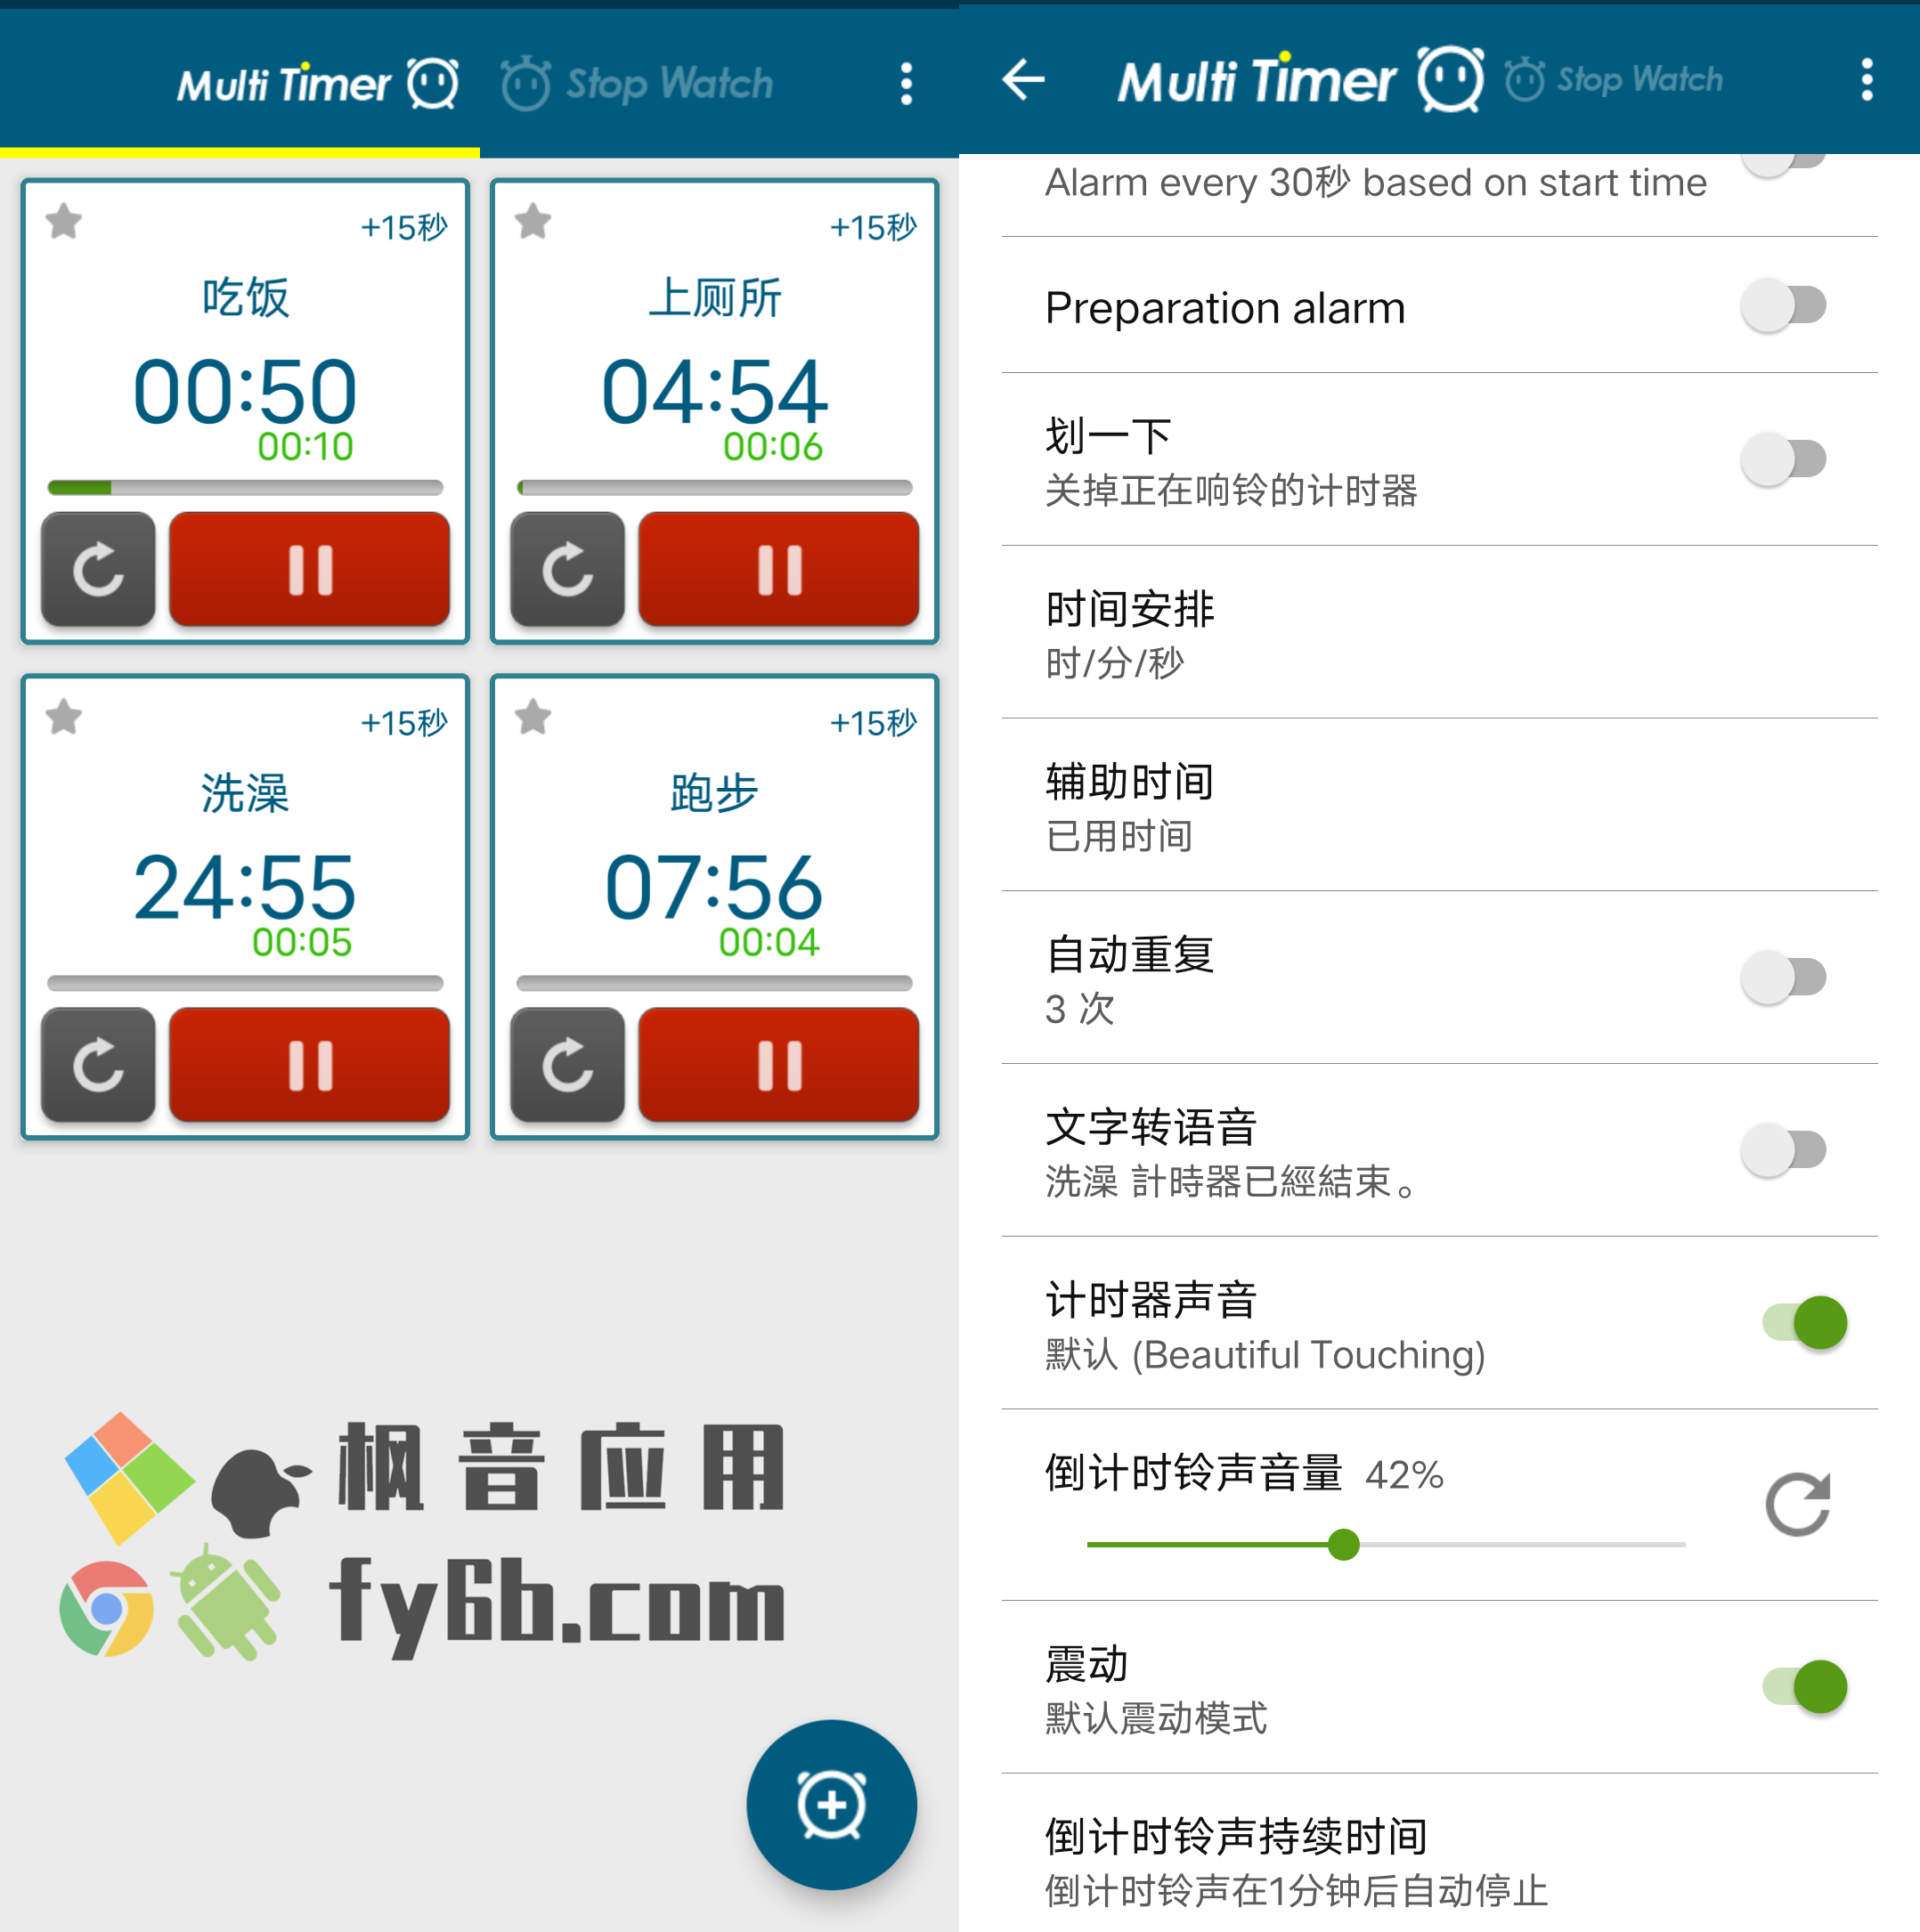This screenshot has height=1932, width=1920.
Task: Favorite the 上厕所 timer with its star
Action: pos(533,221)
